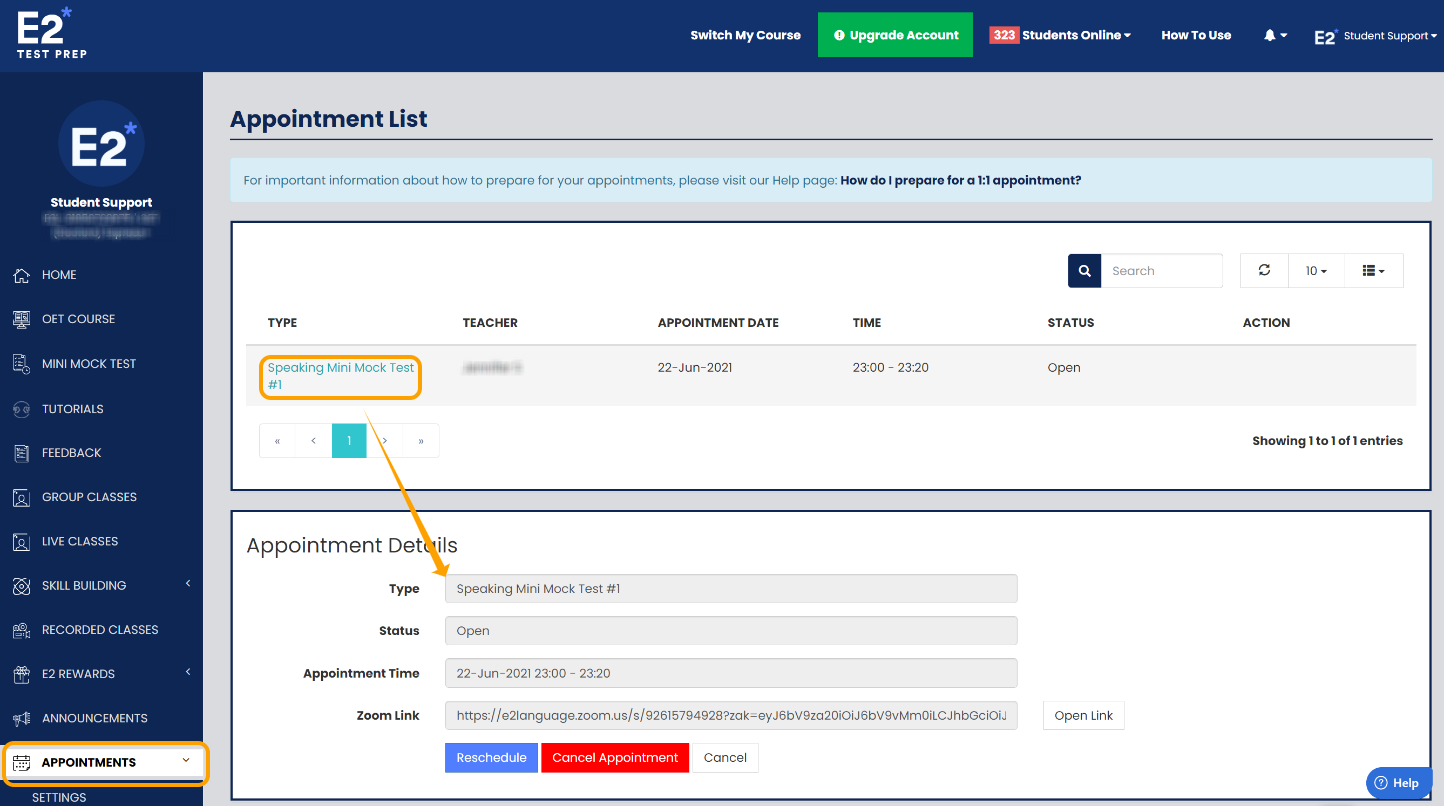This screenshot has width=1444, height=806.
Task: Click the Recorded Classes sidebar icon
Action: click(x=21, y=629)
